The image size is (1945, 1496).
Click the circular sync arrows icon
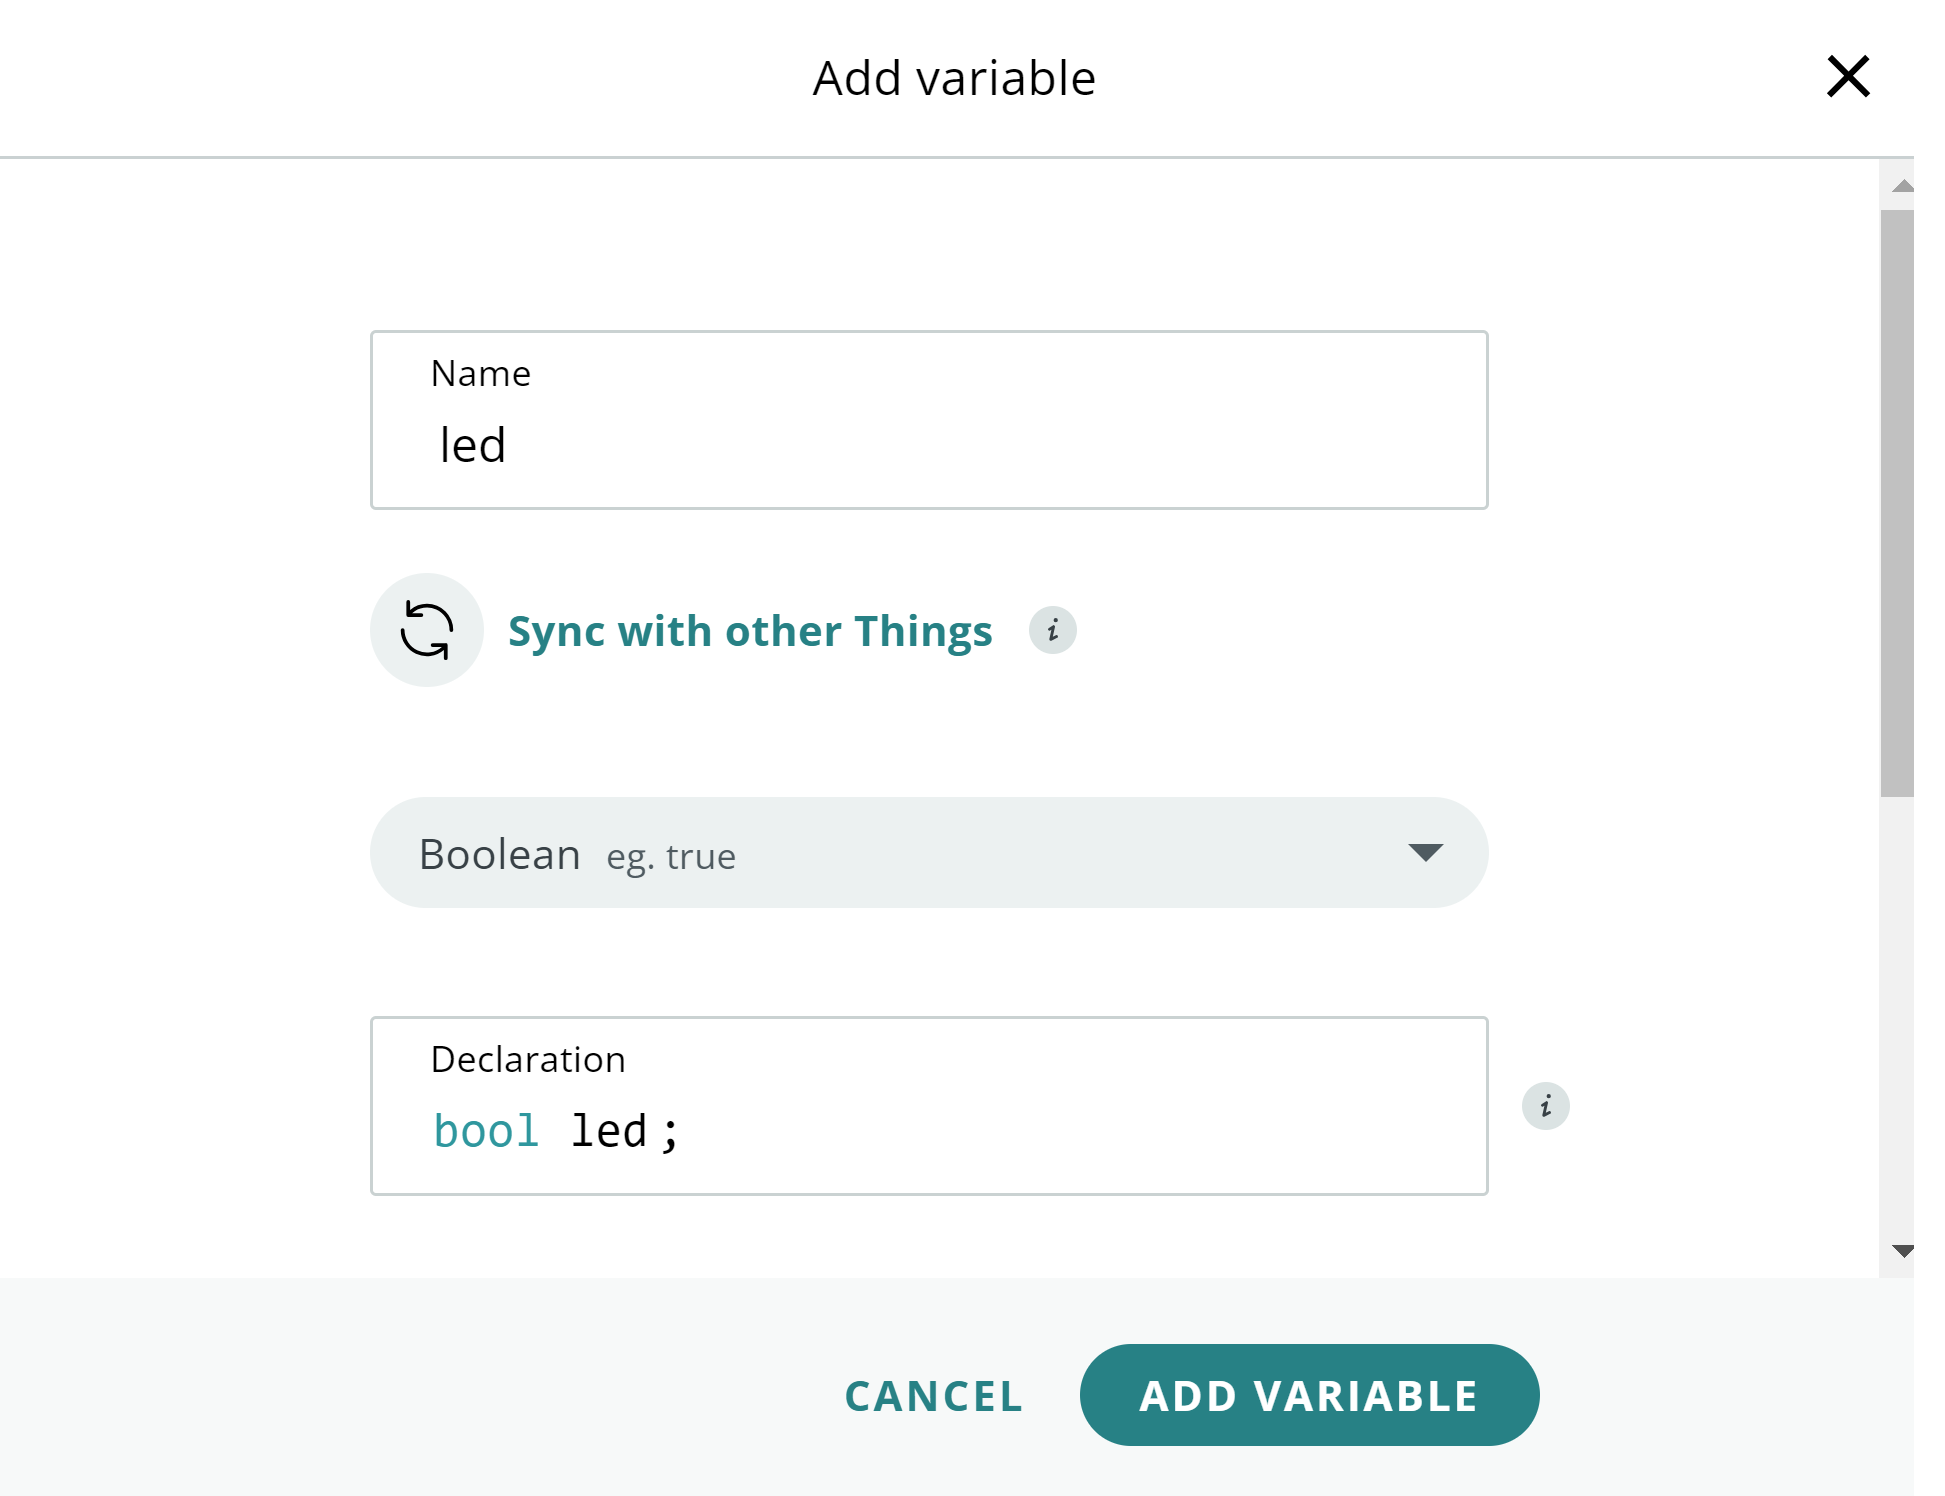pos(427,630)
